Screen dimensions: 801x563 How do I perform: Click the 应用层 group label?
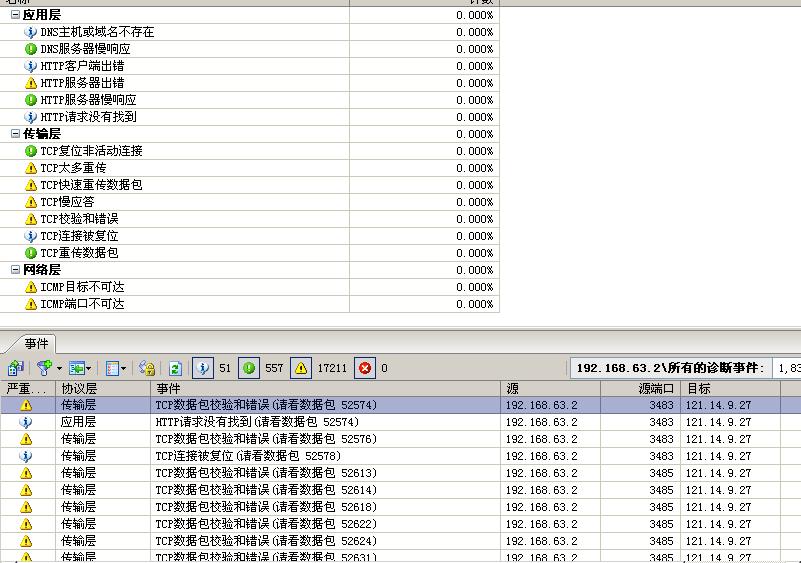pyautogui.click(x=42, y=15)
